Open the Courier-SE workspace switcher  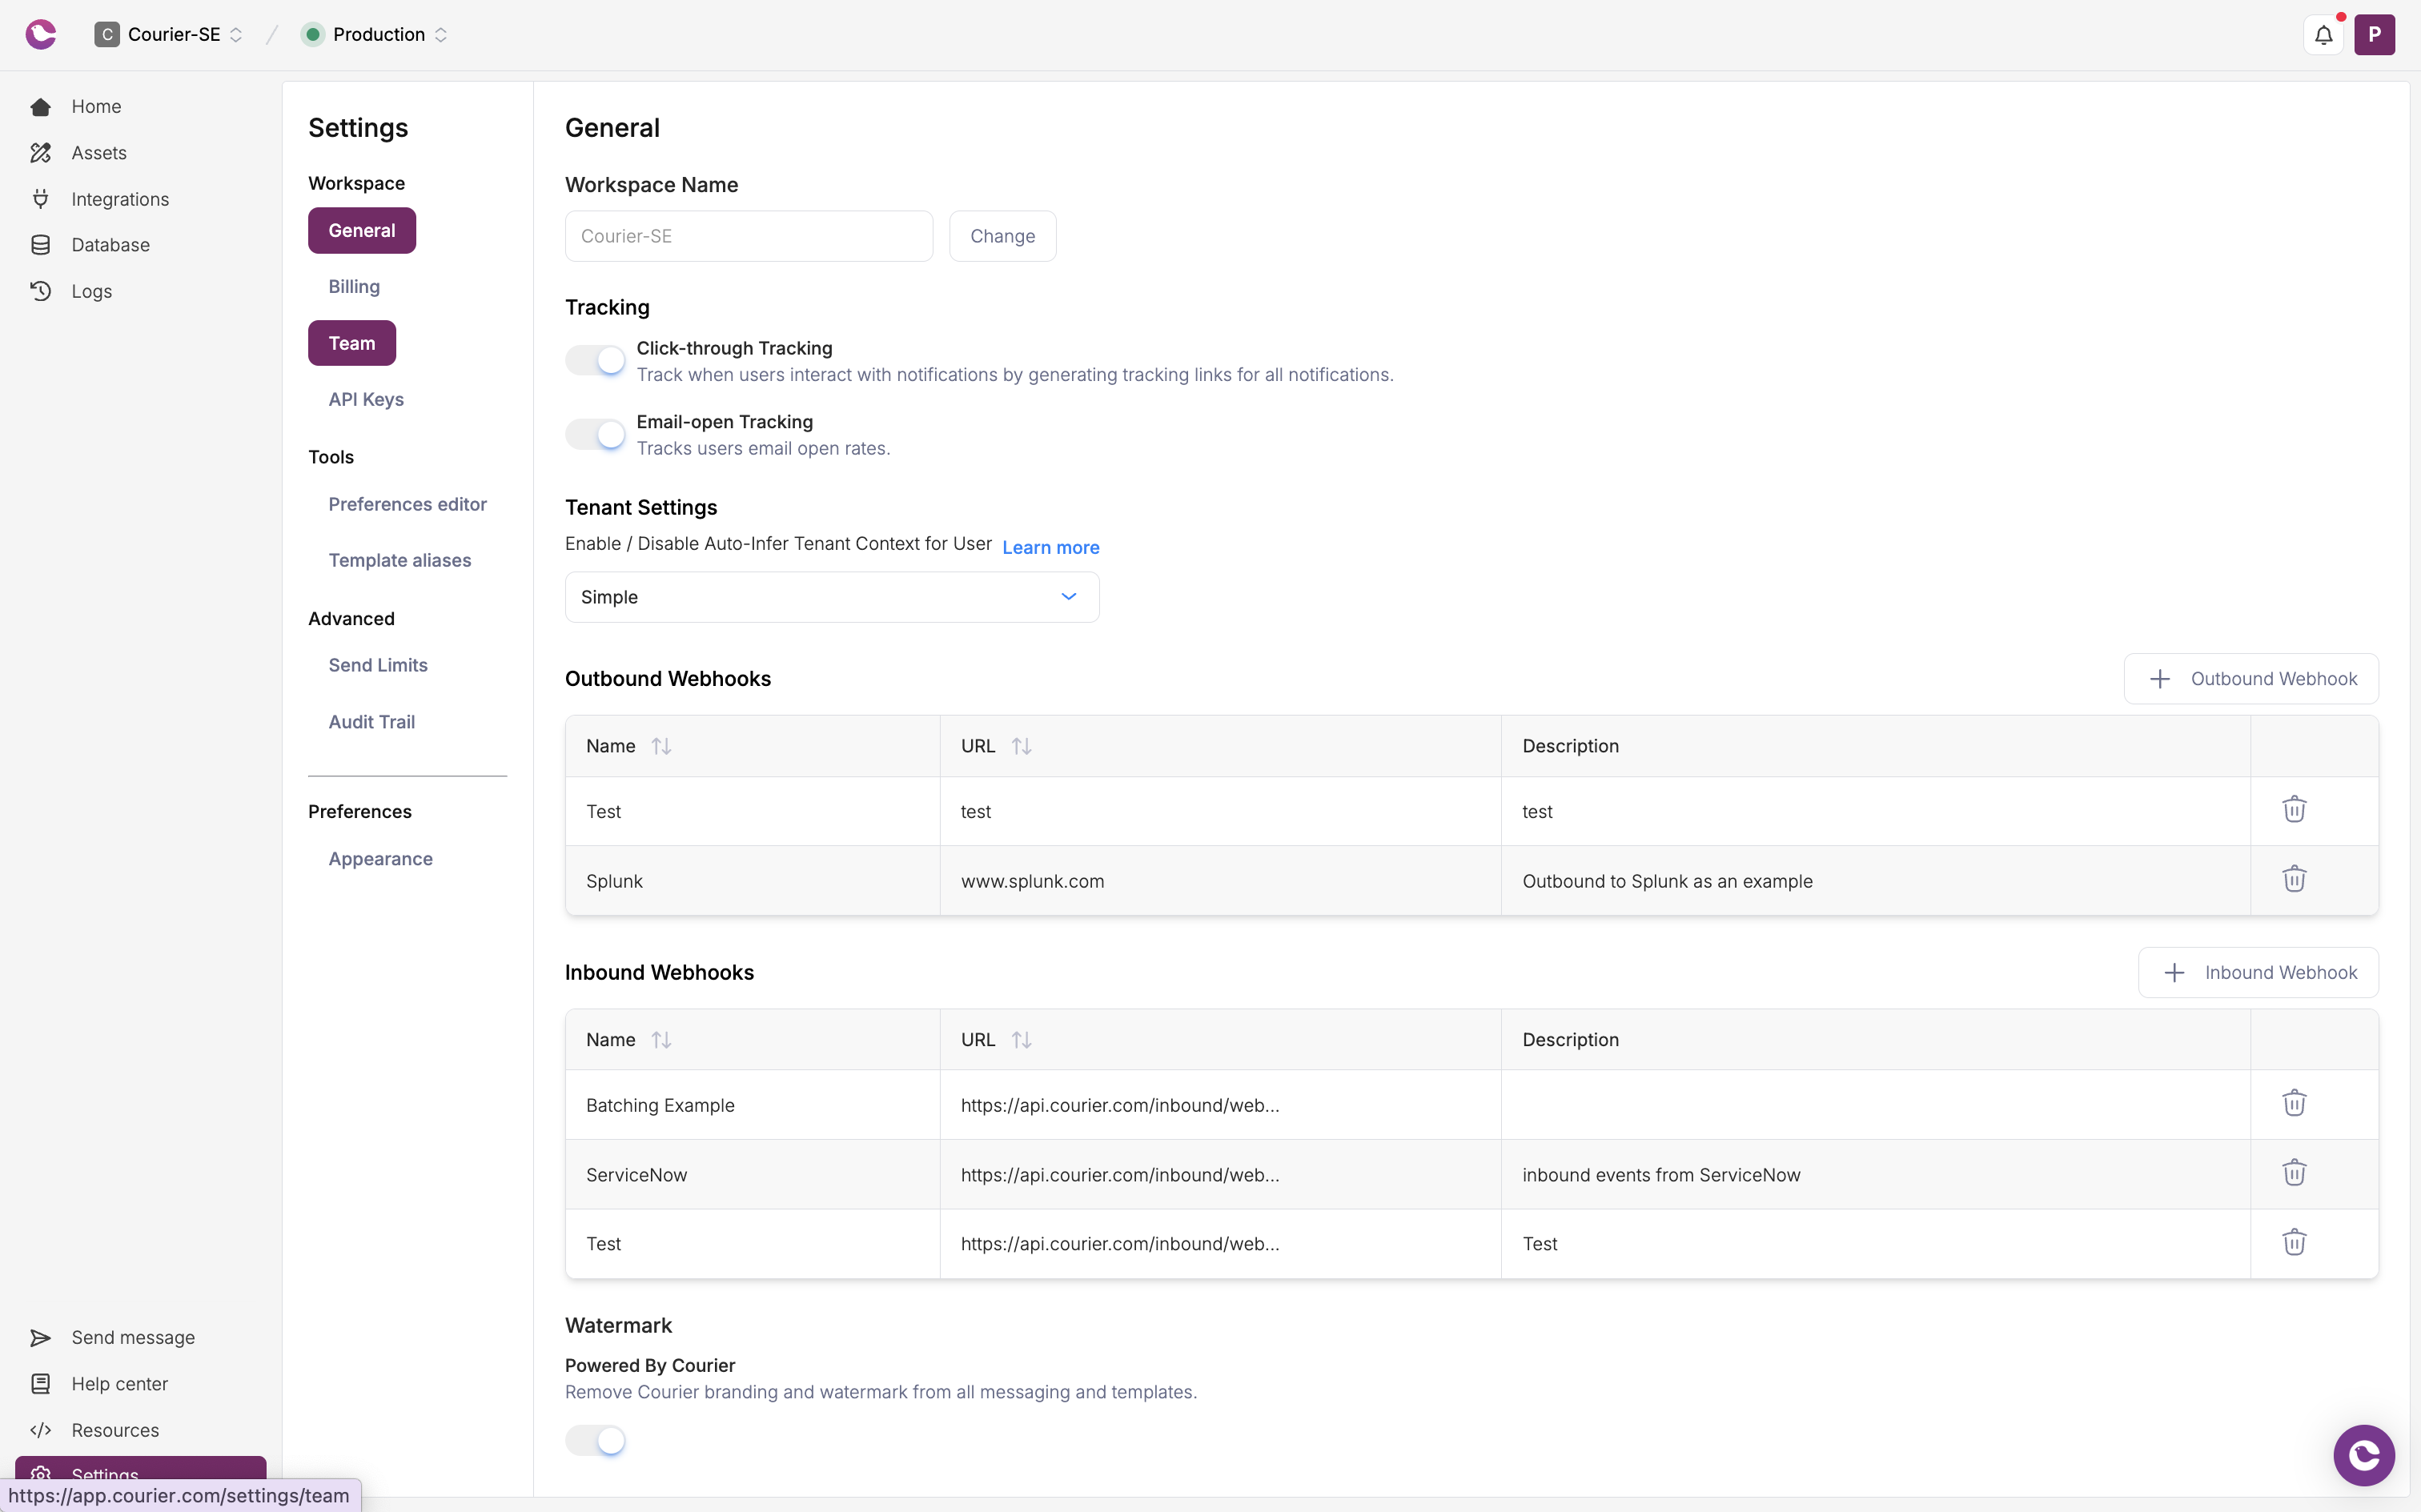coord(167,34)
